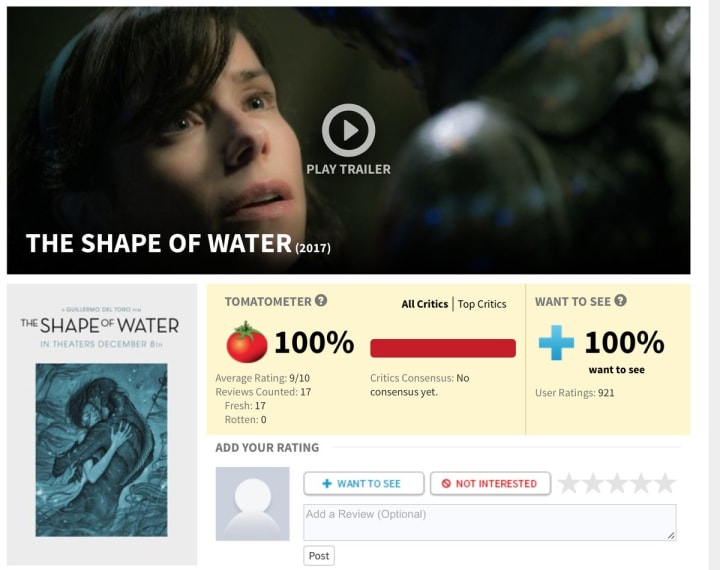Click The Shape of Water title heading
Viewport: 720px width, 570px height.
point(158,243)
